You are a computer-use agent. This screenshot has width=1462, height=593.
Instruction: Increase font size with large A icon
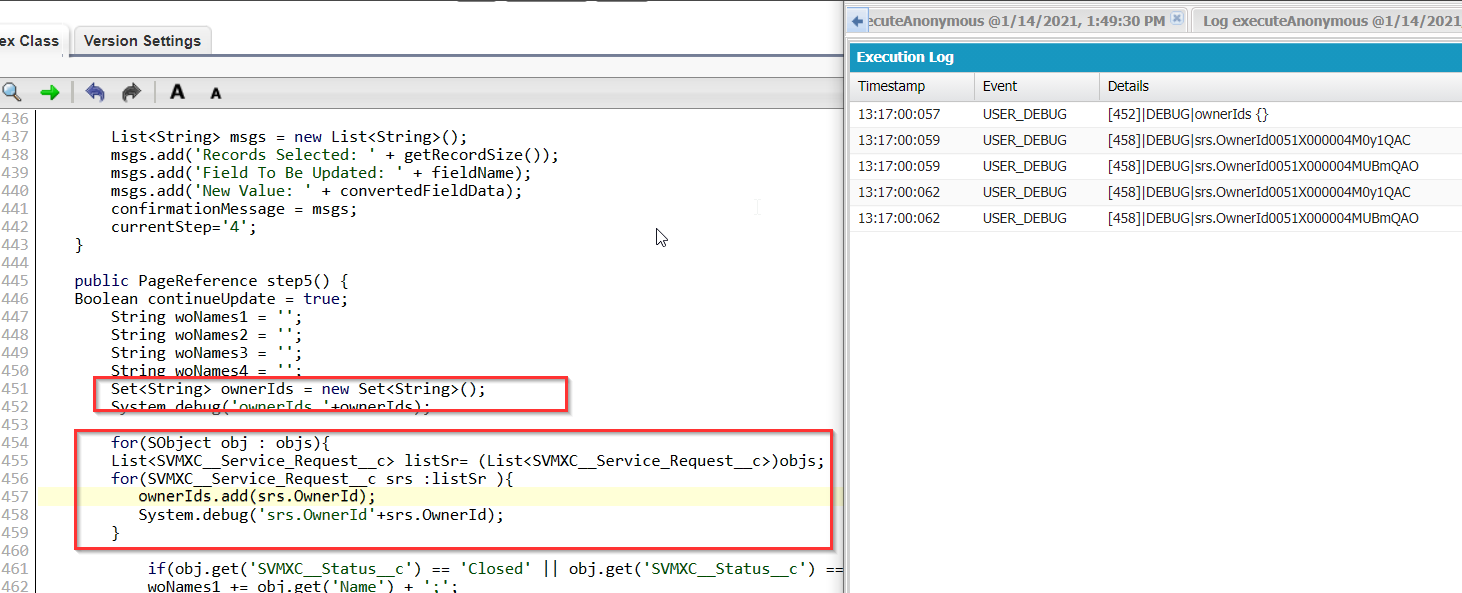177,93
